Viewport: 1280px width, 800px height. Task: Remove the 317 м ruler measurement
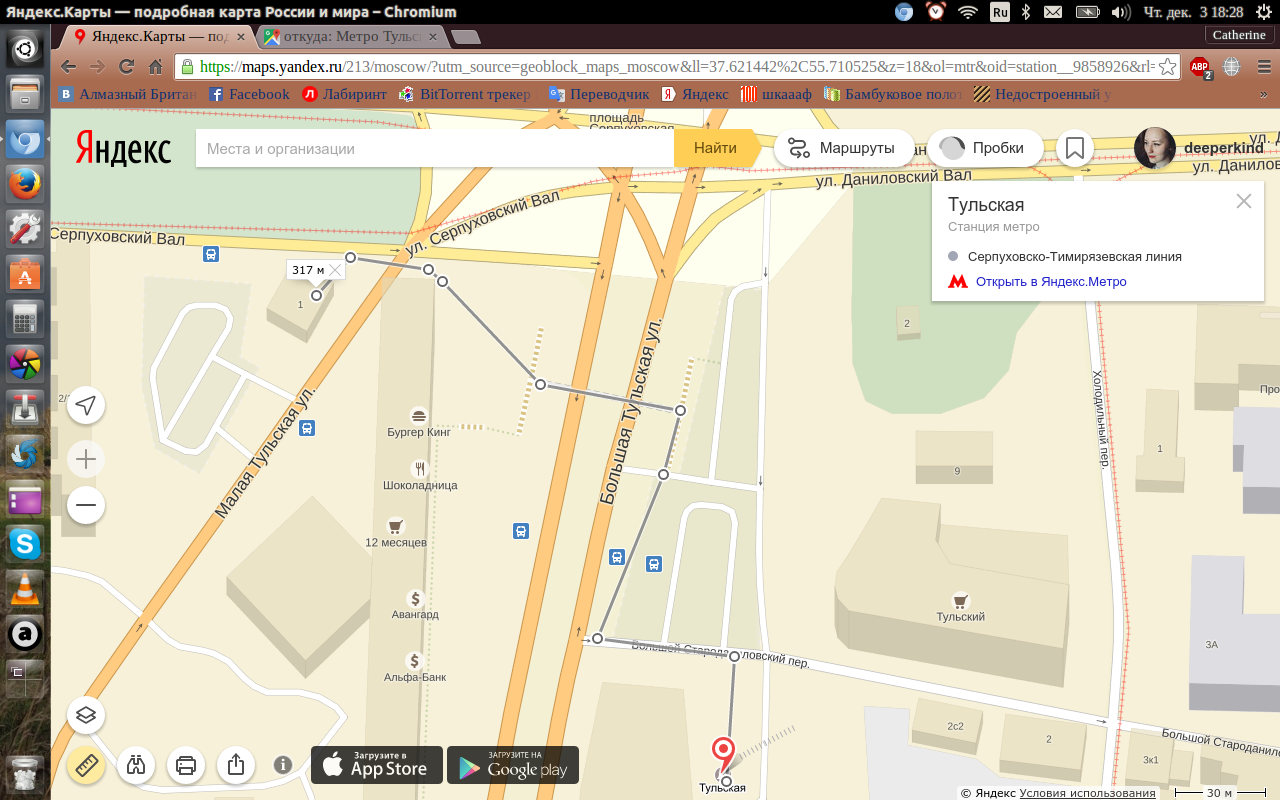[x=335, y=270]
